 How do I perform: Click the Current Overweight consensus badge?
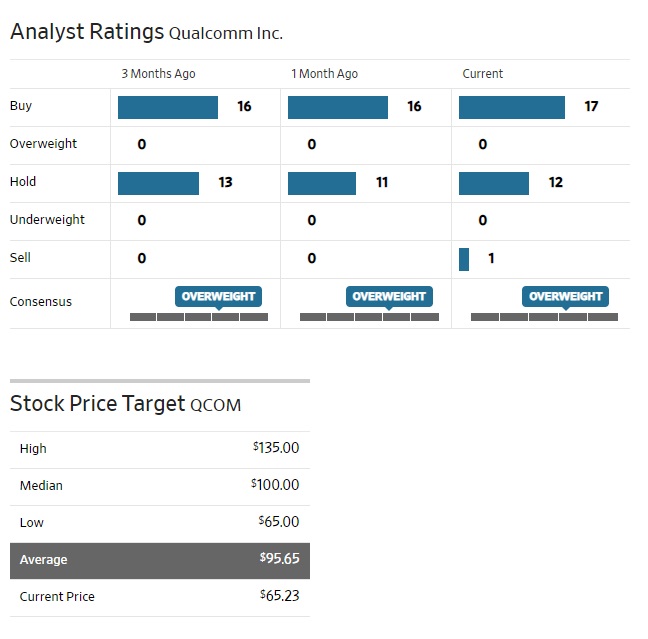(565, 296)
